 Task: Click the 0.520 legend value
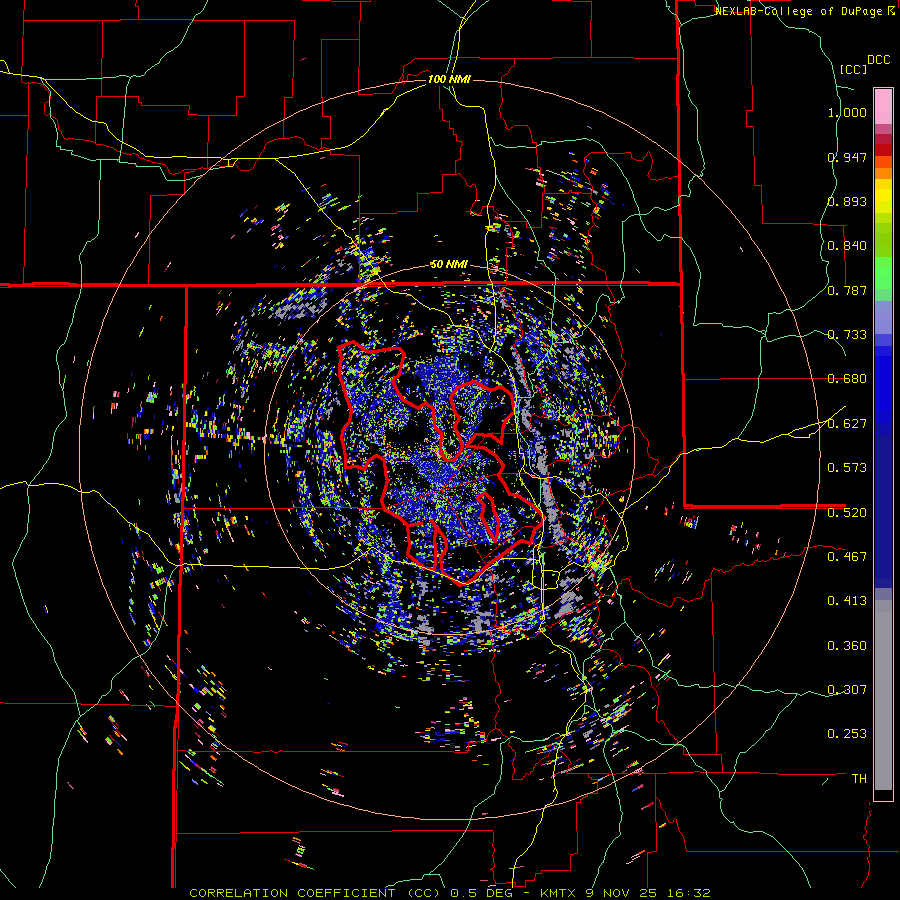[x=847, y=513]
